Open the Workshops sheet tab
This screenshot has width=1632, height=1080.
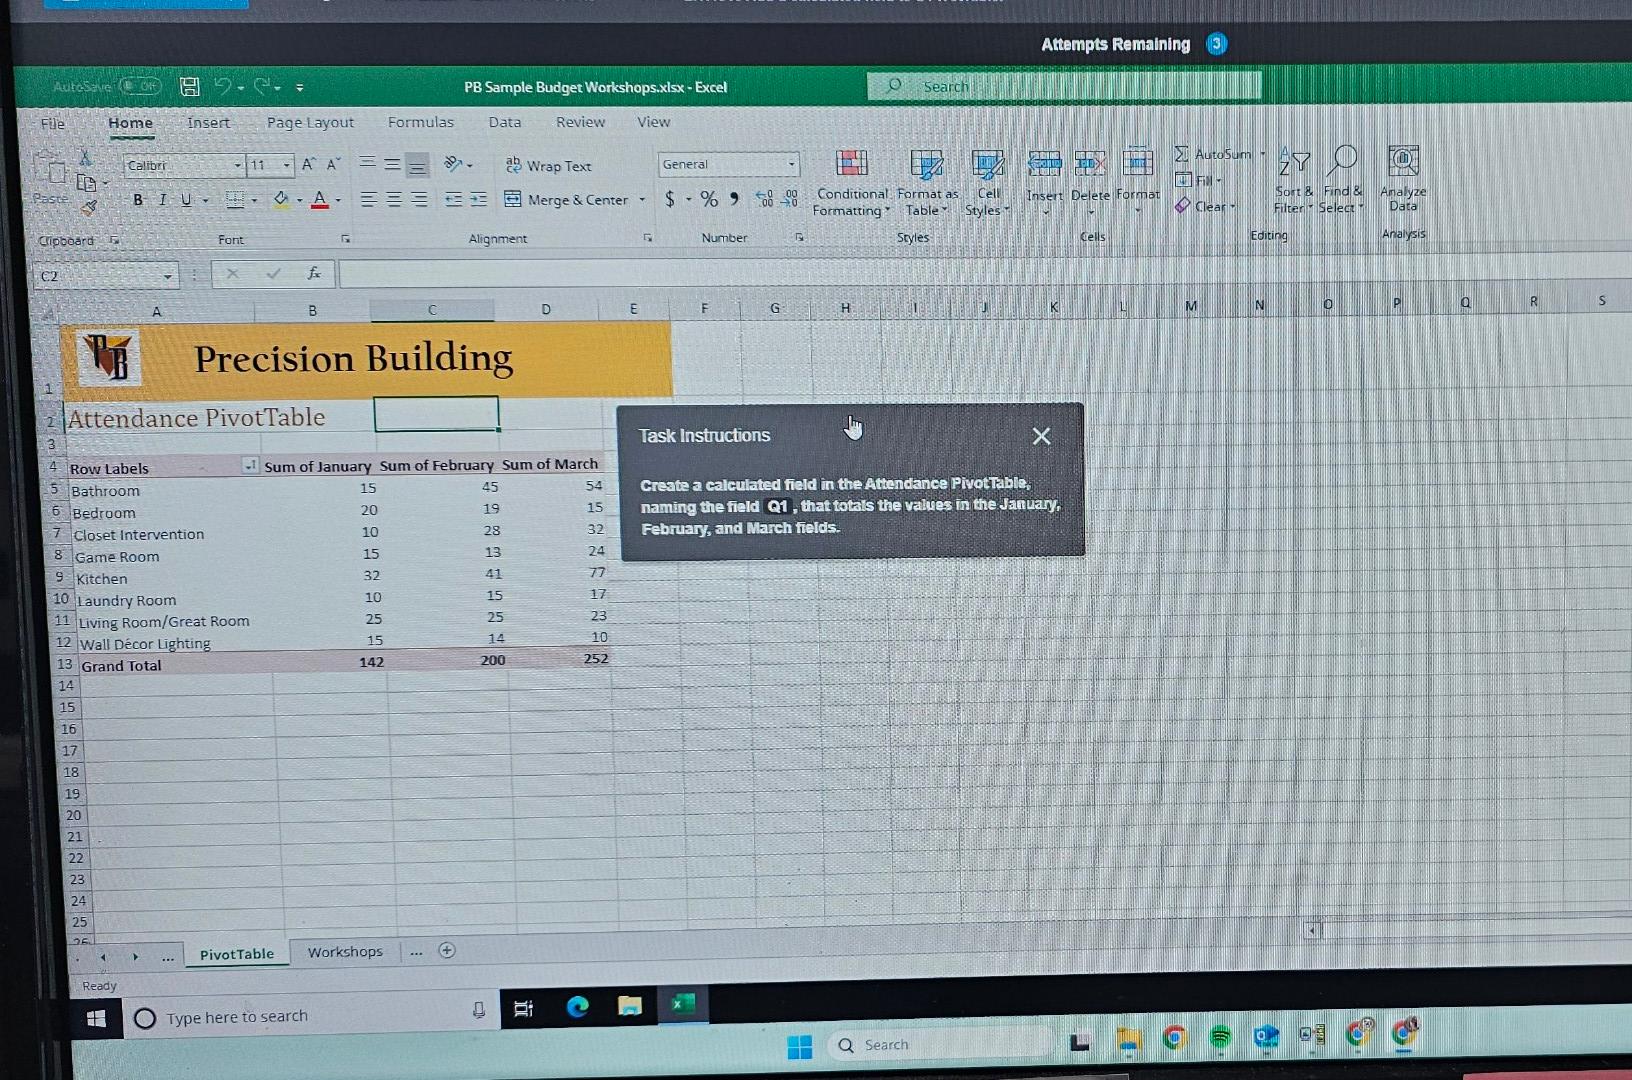point(344,951)
